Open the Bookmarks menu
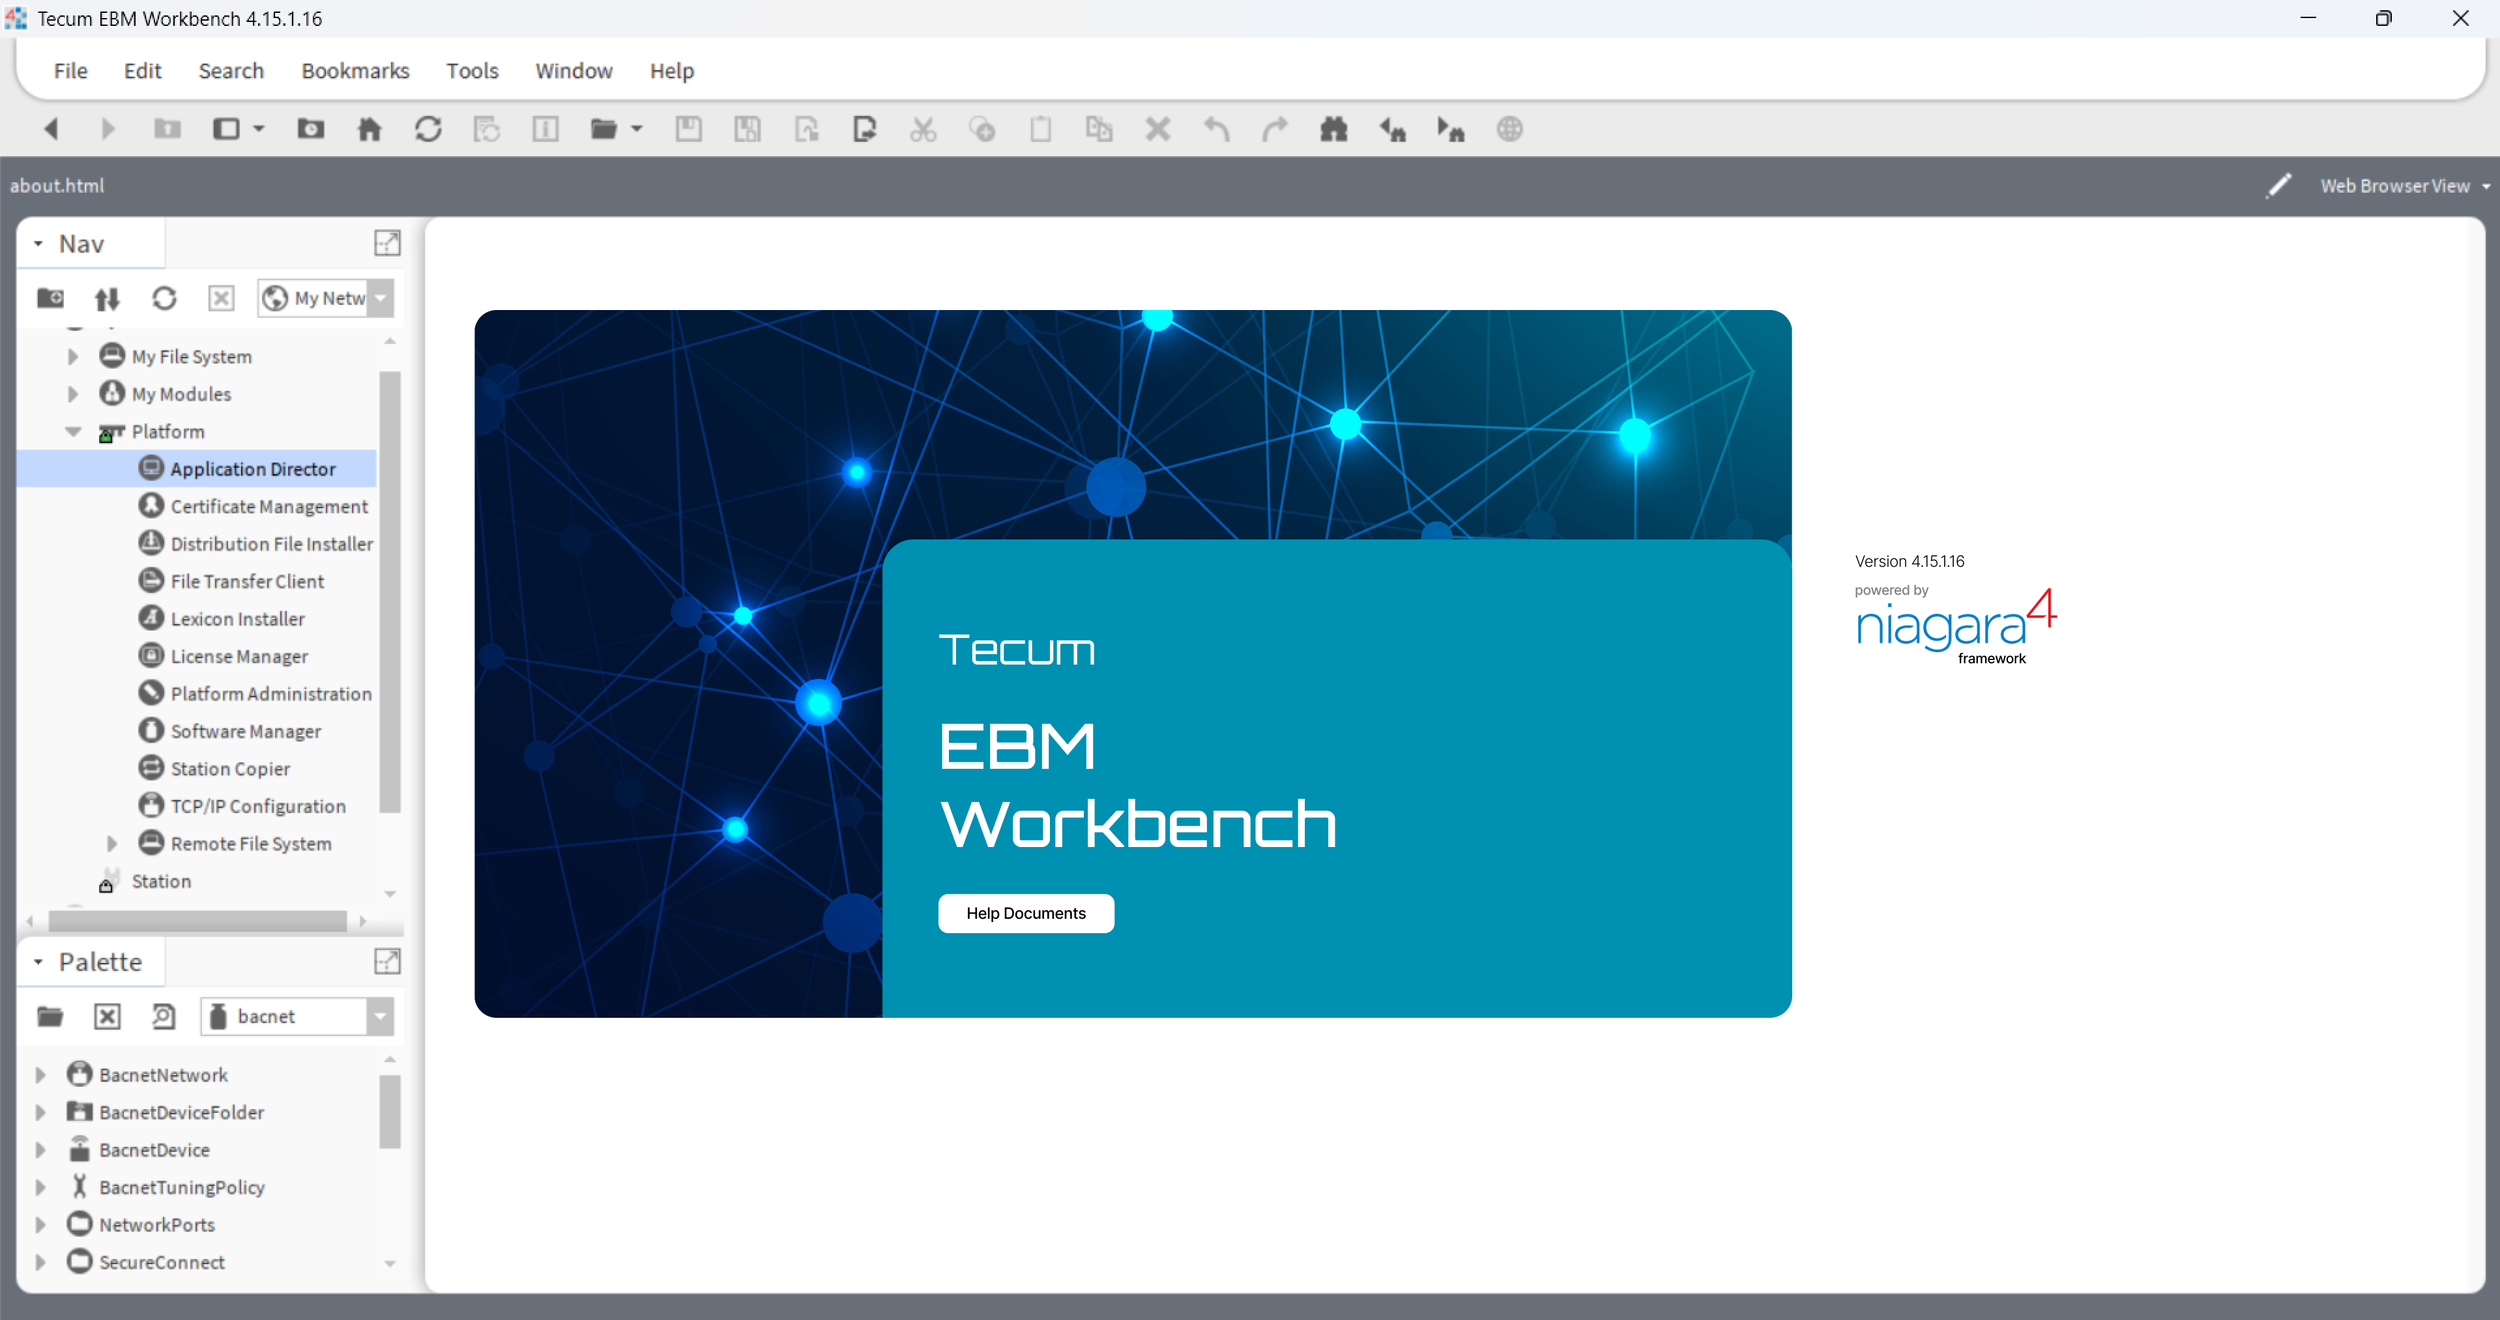2500x1320 pixels. pyautogui.click(x=355, y=71)
